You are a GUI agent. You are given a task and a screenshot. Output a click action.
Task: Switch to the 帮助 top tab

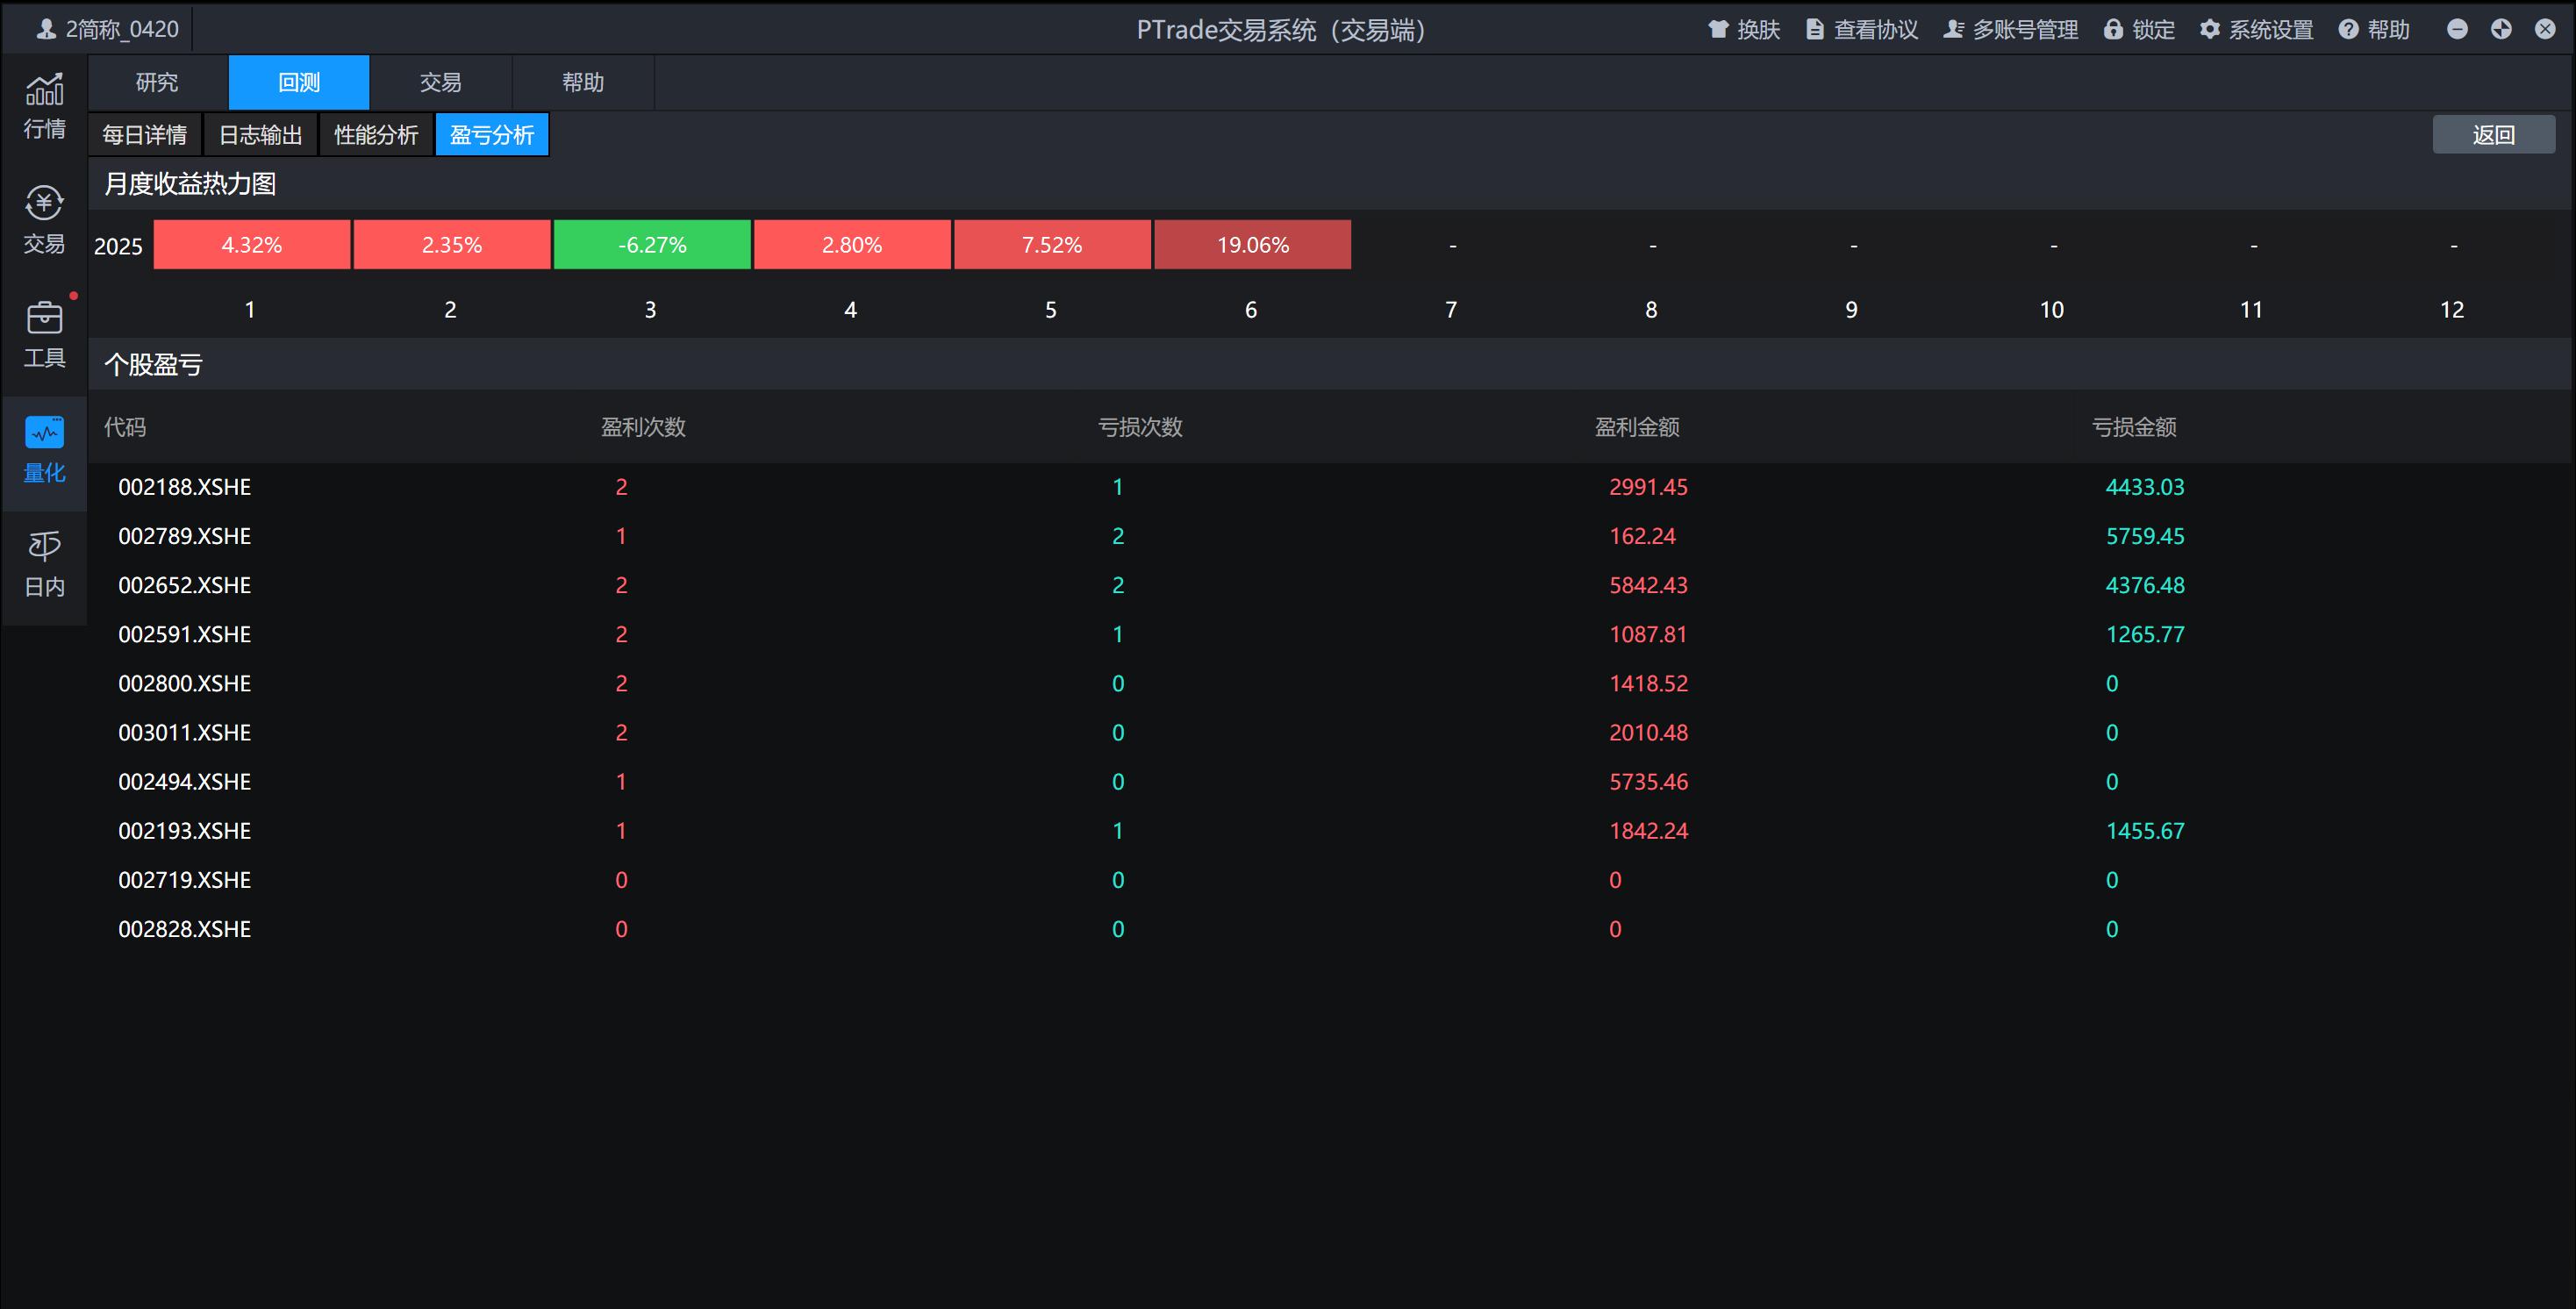583,82
